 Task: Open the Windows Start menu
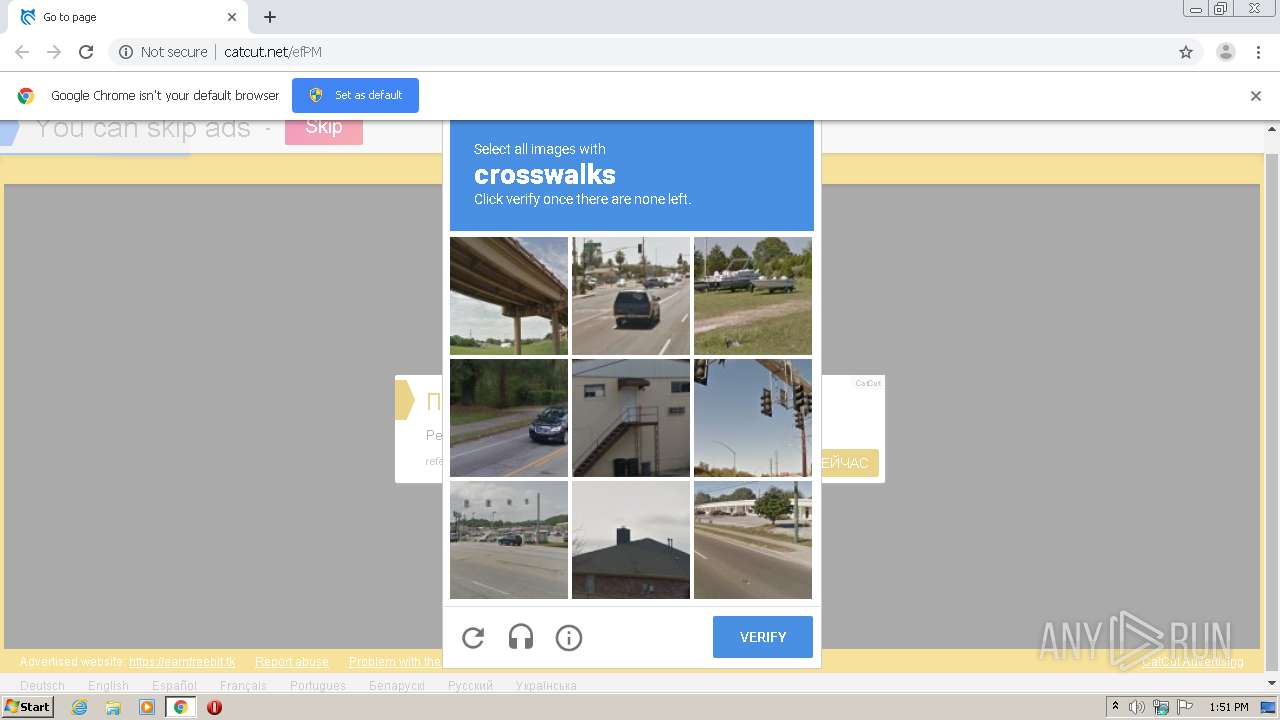28,707
